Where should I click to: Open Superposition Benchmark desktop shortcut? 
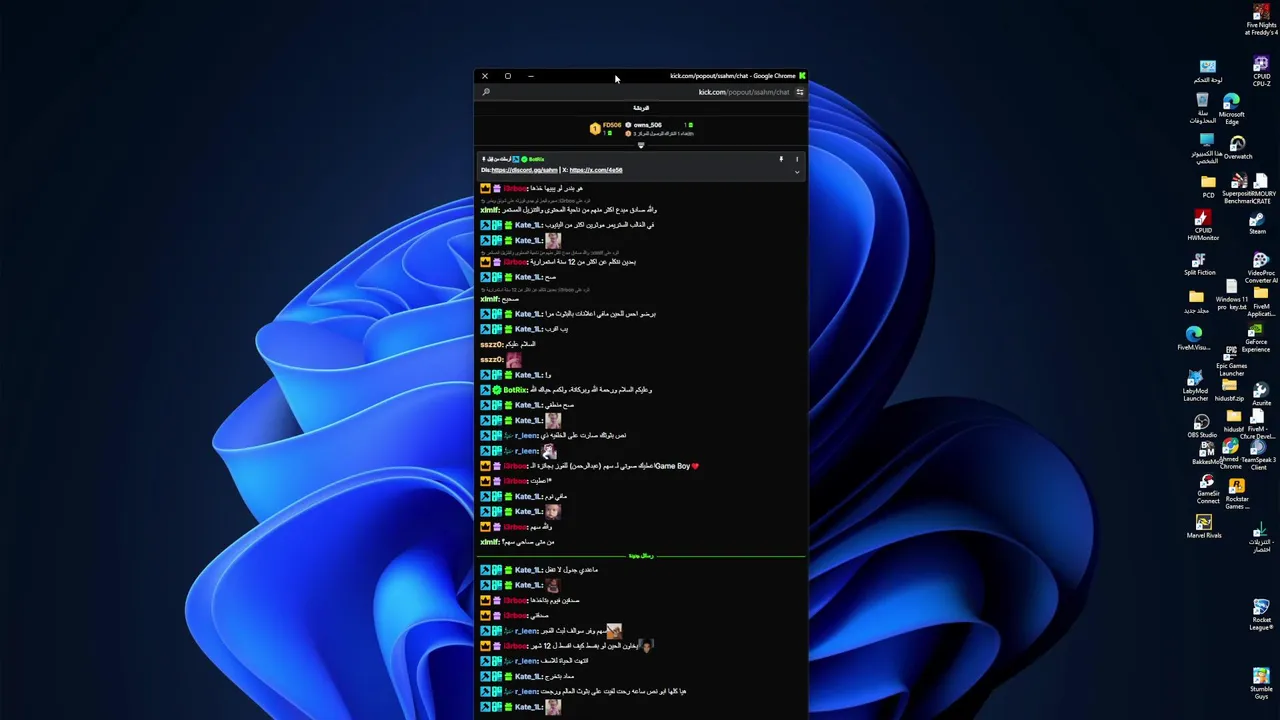[1239, 187]
